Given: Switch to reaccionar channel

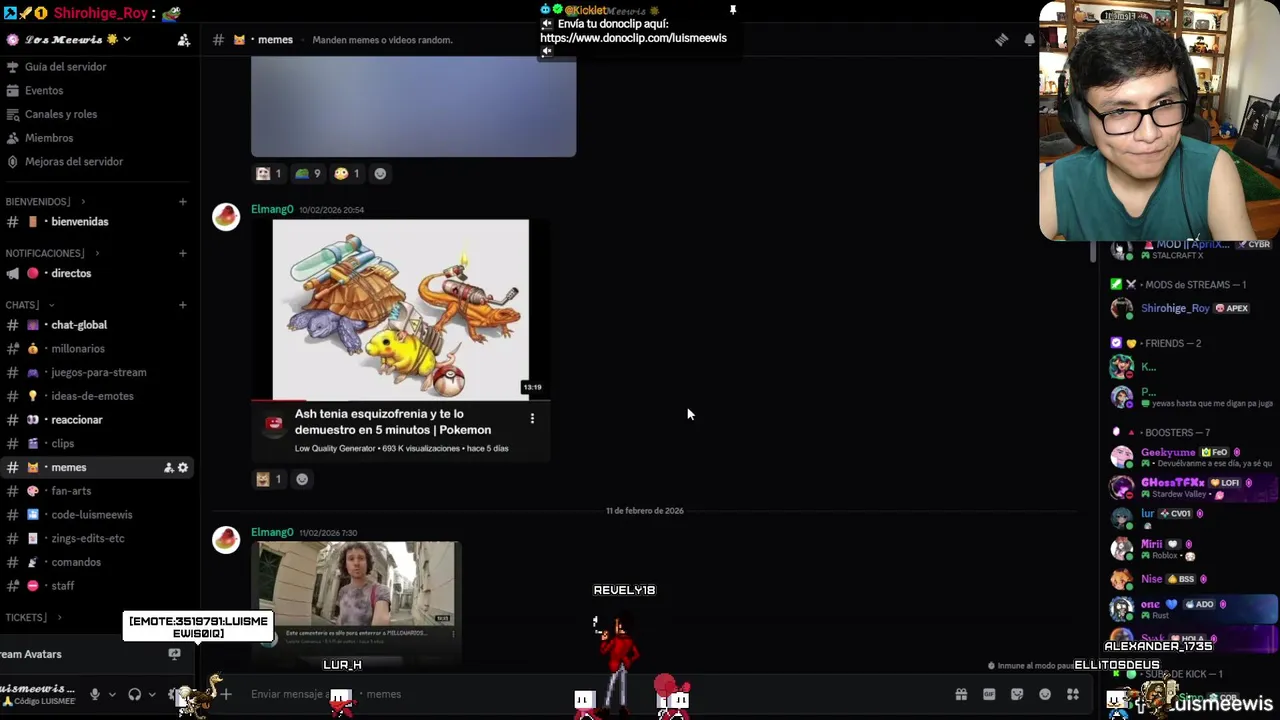Looking at the screenshot, I should [x=98, y=420].
